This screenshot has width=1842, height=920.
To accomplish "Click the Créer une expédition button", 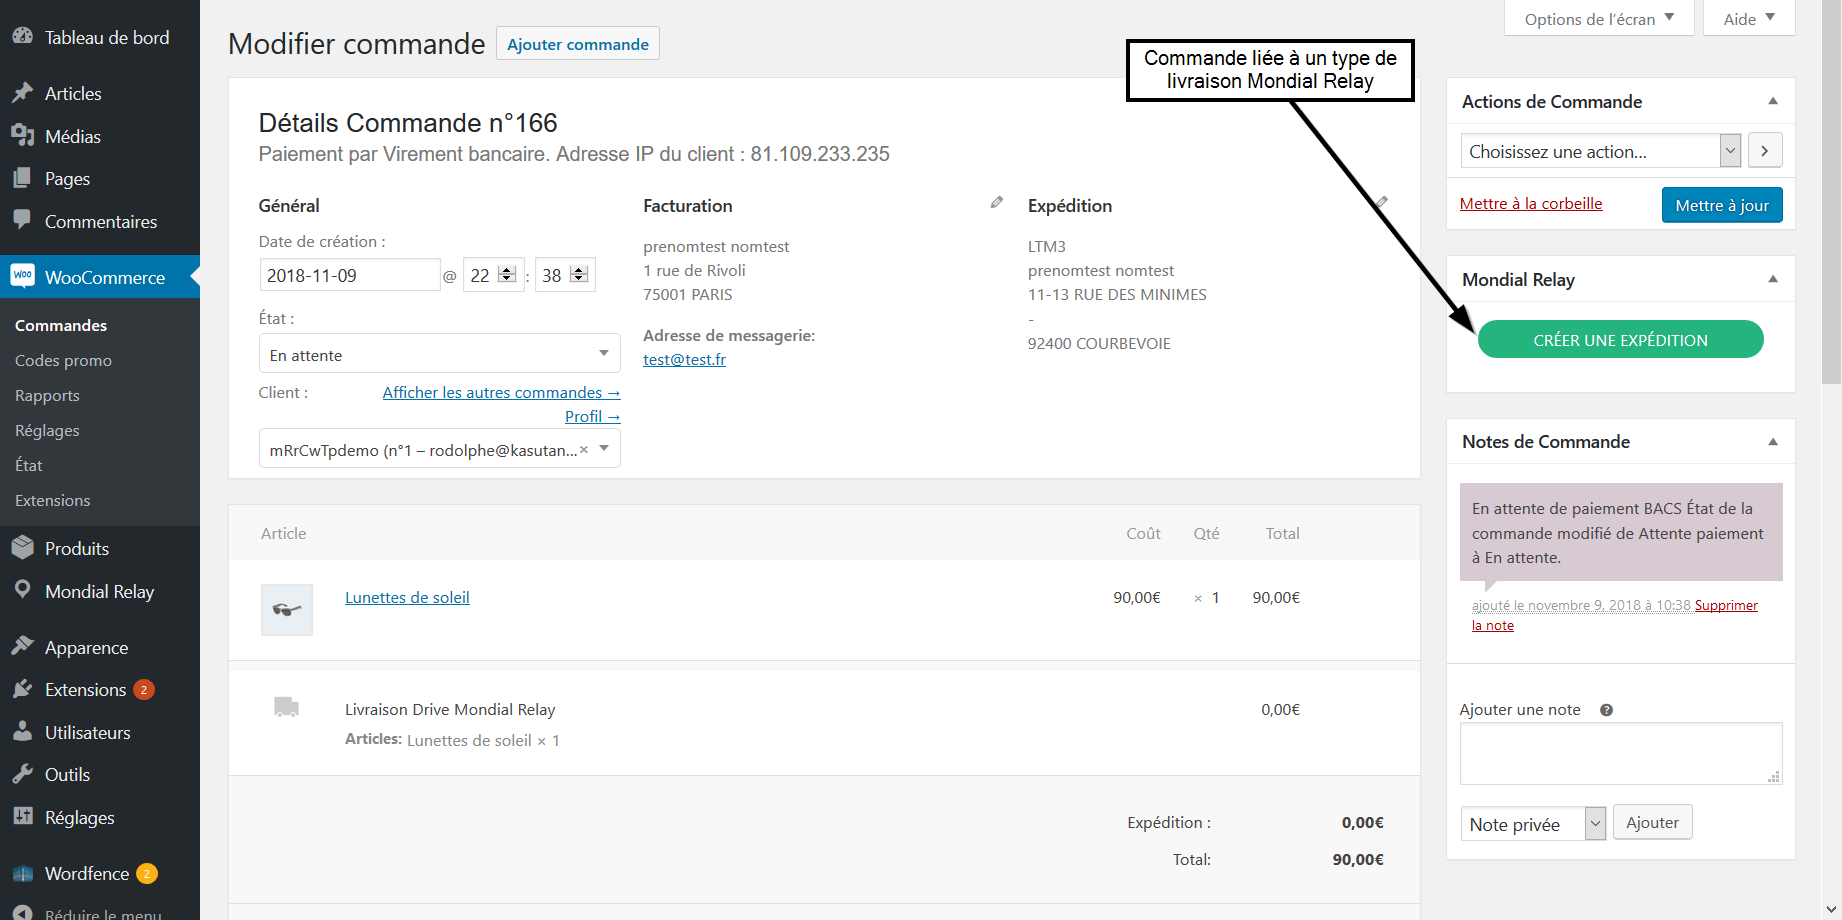I will click(1620, 340).
